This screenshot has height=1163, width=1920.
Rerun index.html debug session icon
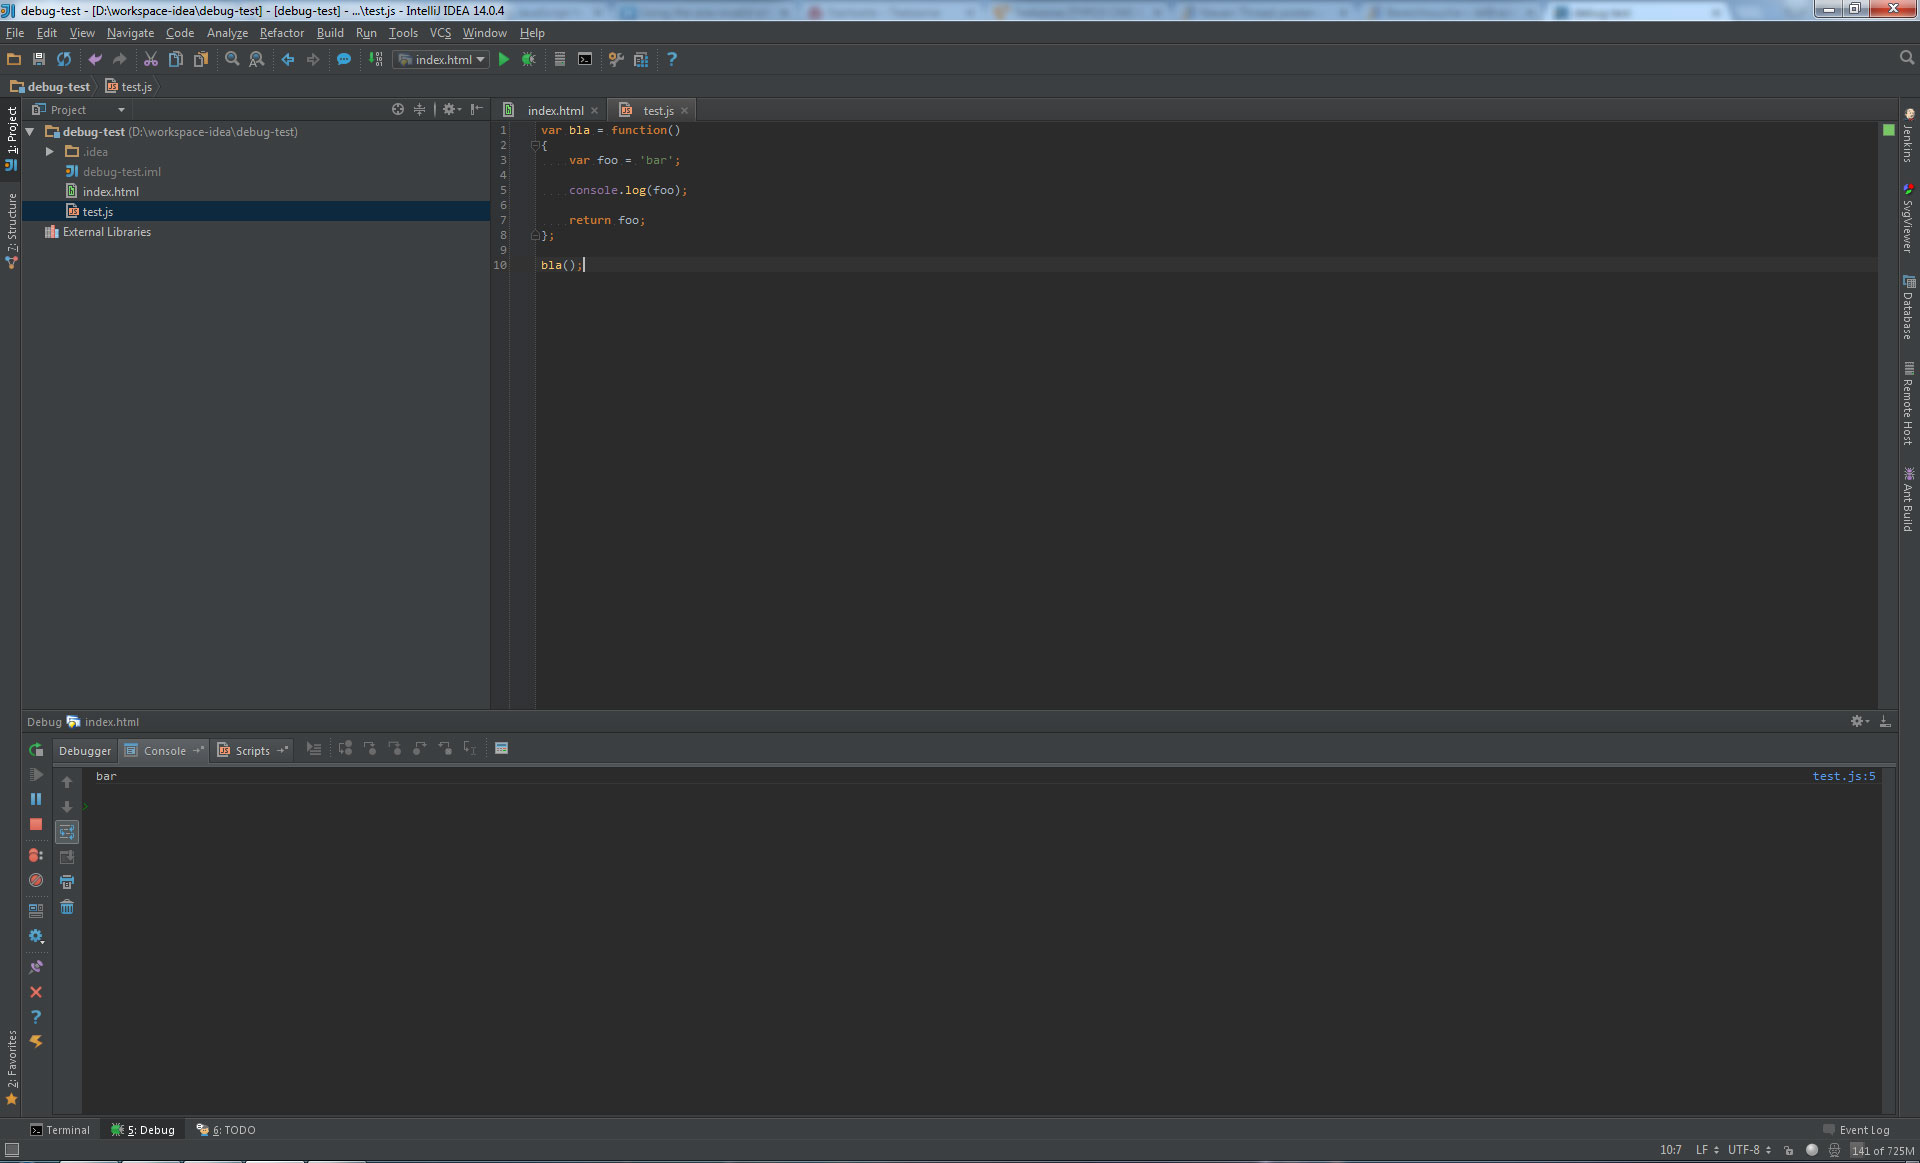[36, 750]
